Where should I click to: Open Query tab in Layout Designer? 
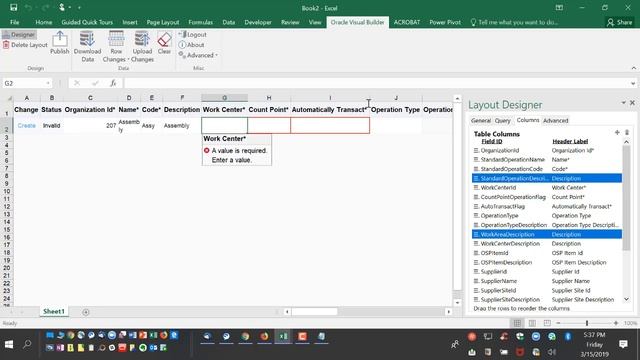click(502, 120)
